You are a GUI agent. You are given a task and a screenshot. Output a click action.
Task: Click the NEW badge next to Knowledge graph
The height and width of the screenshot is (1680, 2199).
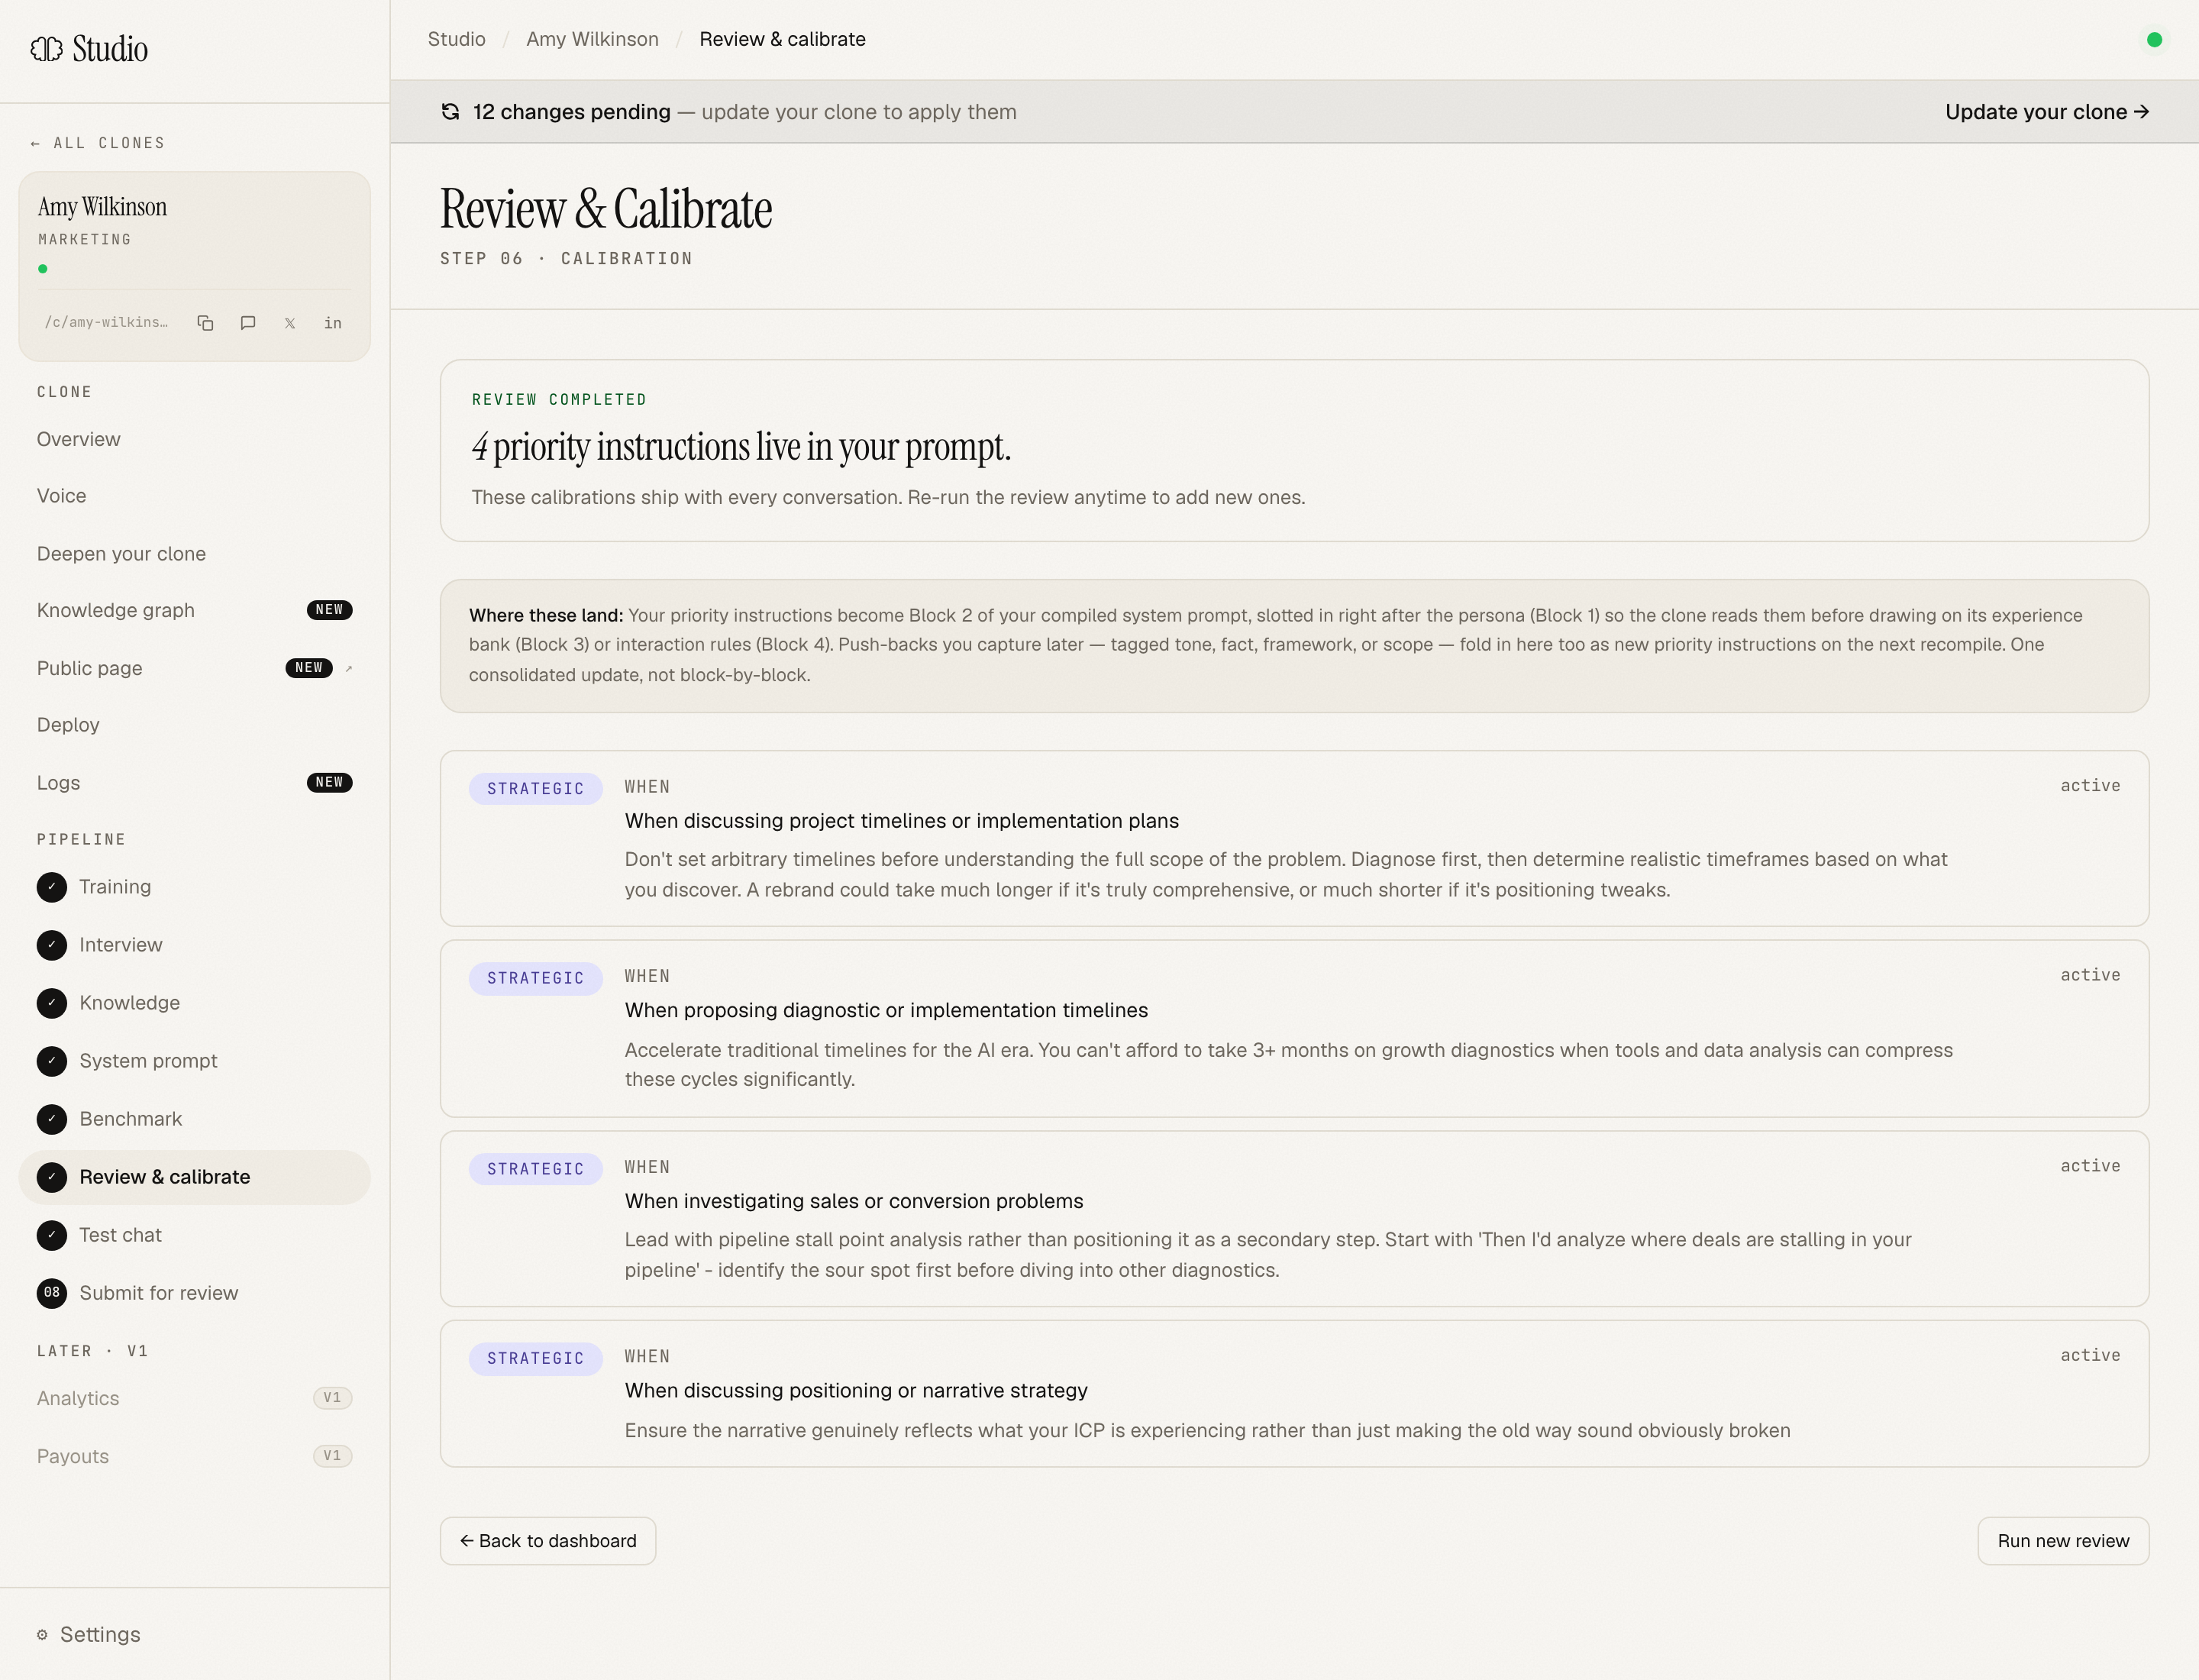point(329,610)
